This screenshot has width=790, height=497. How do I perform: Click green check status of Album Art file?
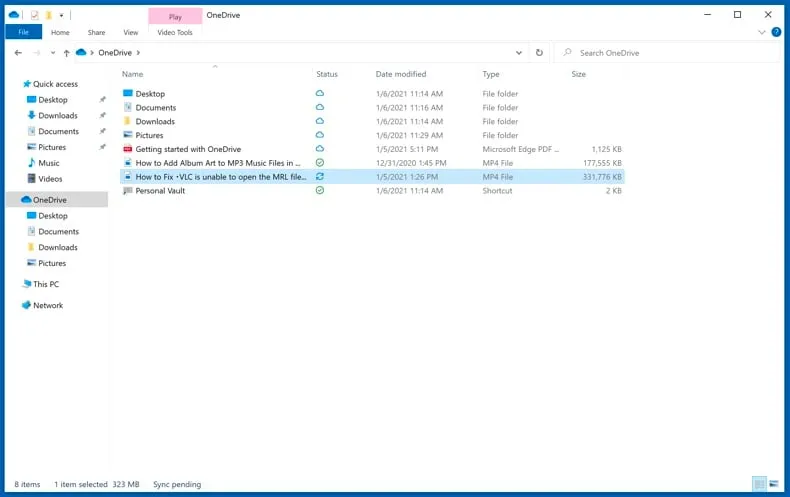pyautogui.click(x=319, y=162)
